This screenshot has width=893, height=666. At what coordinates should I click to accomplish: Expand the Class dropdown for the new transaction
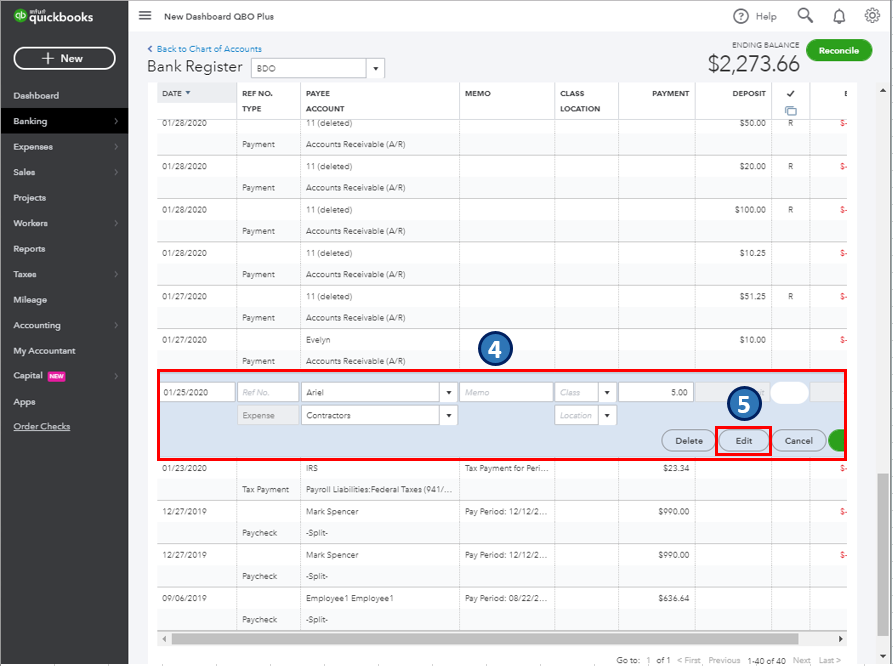[608, 392]
